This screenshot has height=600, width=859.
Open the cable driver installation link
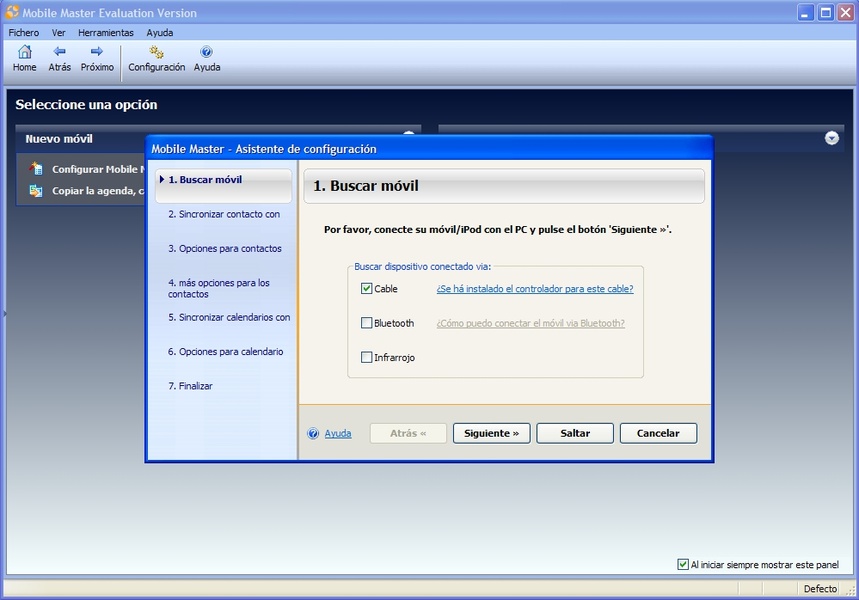click(535, 289)
